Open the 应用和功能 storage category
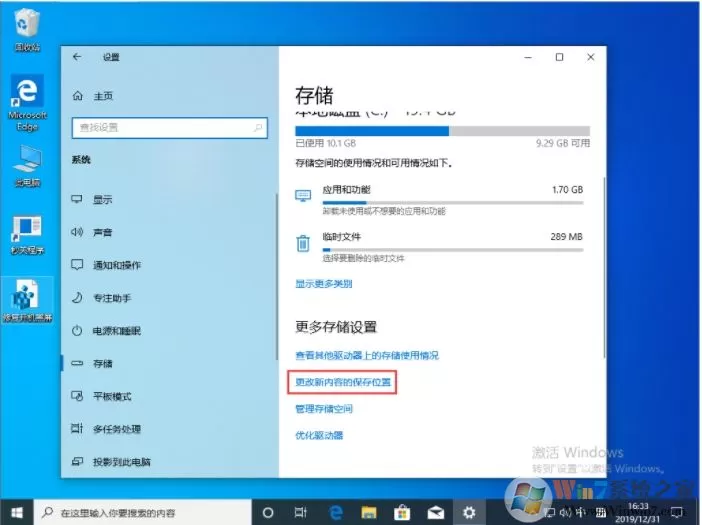 pos(439,200)
